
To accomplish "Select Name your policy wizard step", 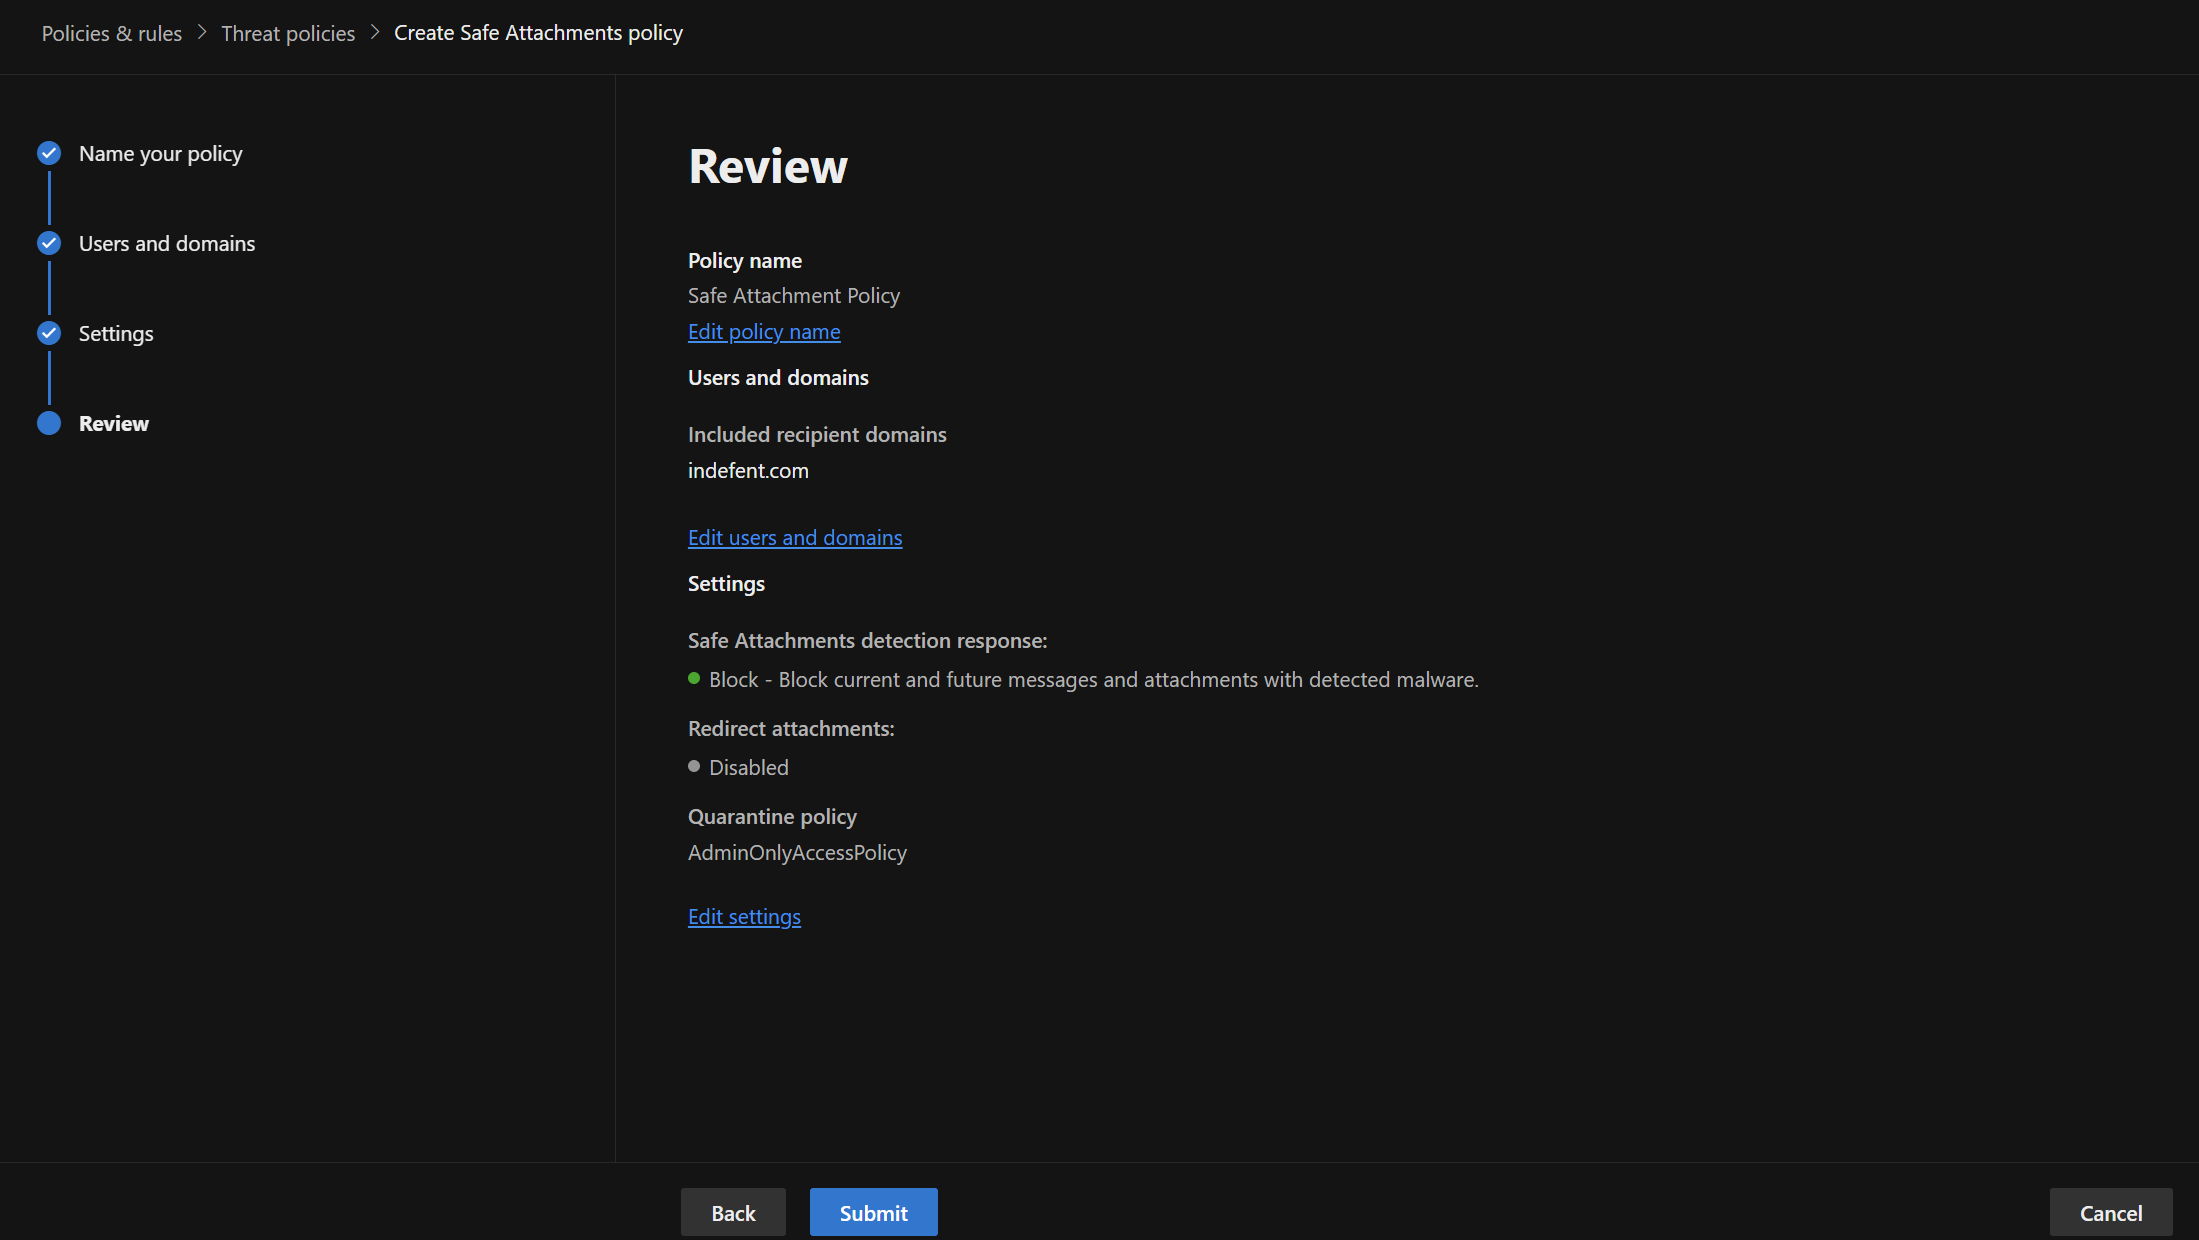I will pyautogui.click(x=160, y=154).
